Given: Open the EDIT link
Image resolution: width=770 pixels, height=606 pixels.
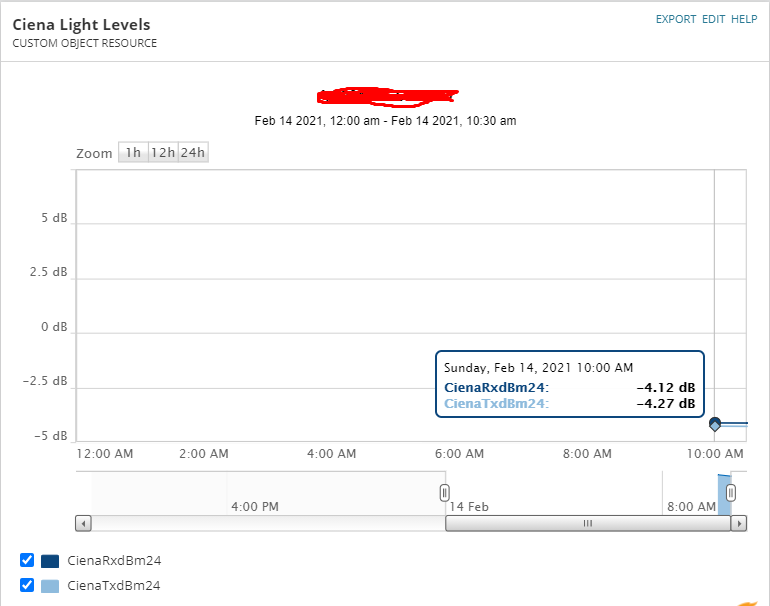Looking at the screenshot, I should 714,19.
